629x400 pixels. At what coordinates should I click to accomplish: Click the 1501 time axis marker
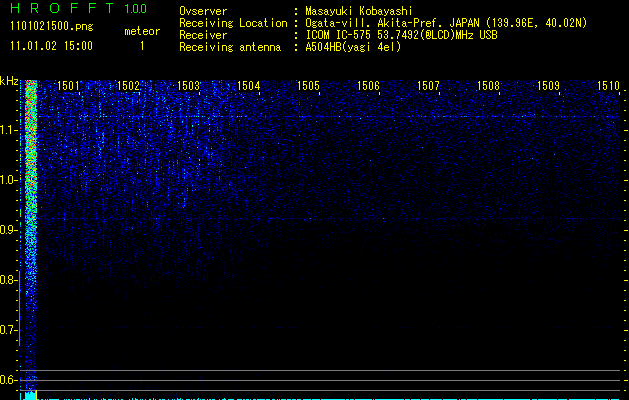tap(68, 86)
